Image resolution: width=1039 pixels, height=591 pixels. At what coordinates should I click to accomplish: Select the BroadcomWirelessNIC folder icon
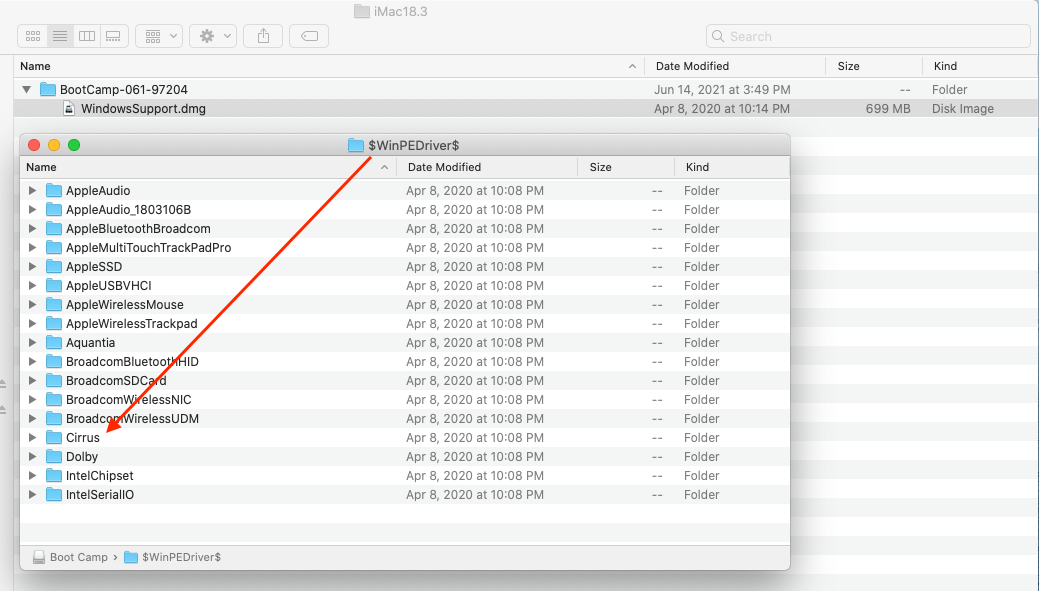coord(54,400)
